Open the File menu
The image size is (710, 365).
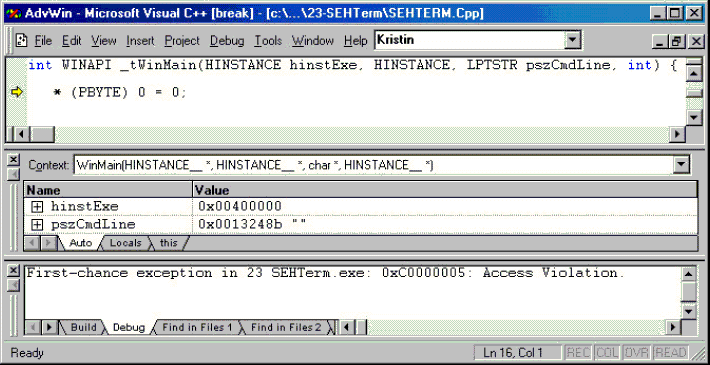(43, 41)
